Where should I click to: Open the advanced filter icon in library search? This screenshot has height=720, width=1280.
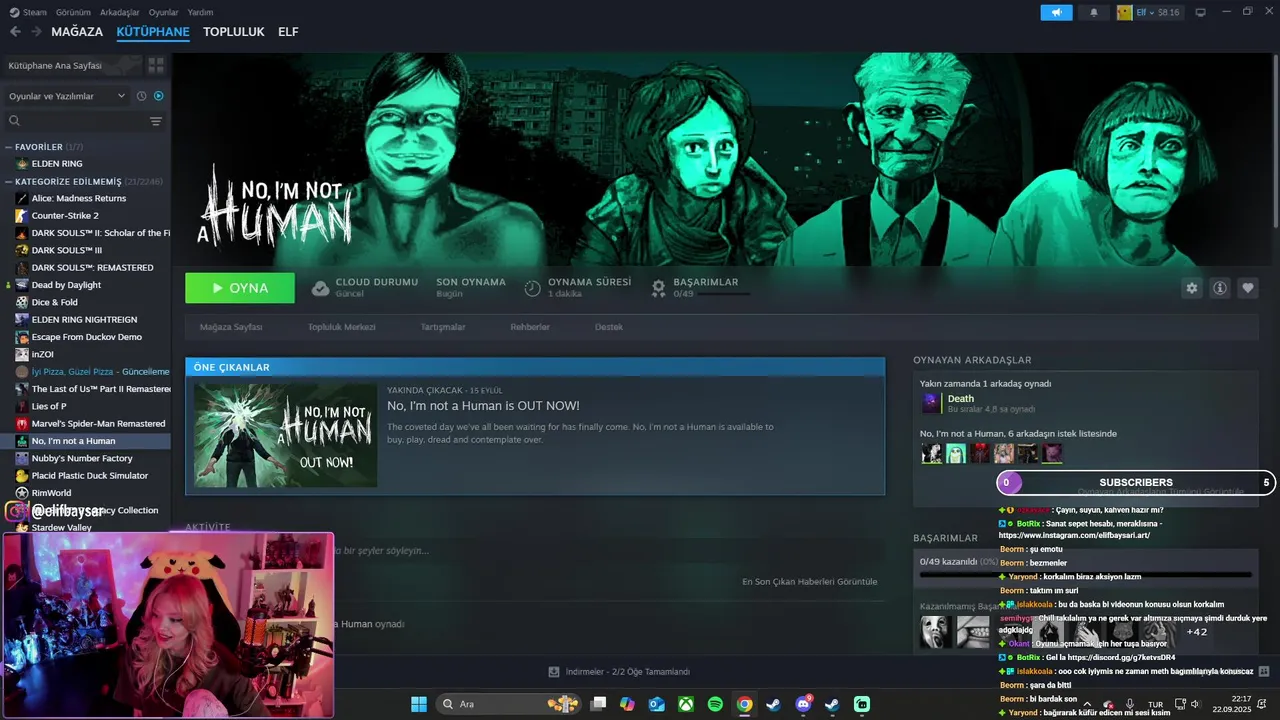tap(156, 121)
